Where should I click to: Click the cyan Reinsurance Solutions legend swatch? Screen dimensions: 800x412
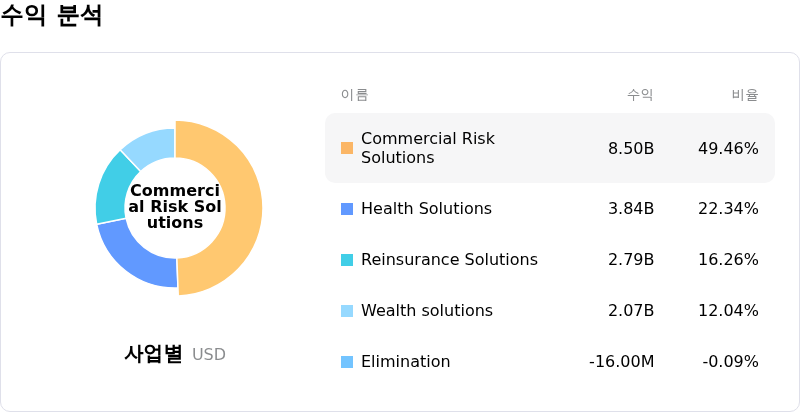coord(347,260)
